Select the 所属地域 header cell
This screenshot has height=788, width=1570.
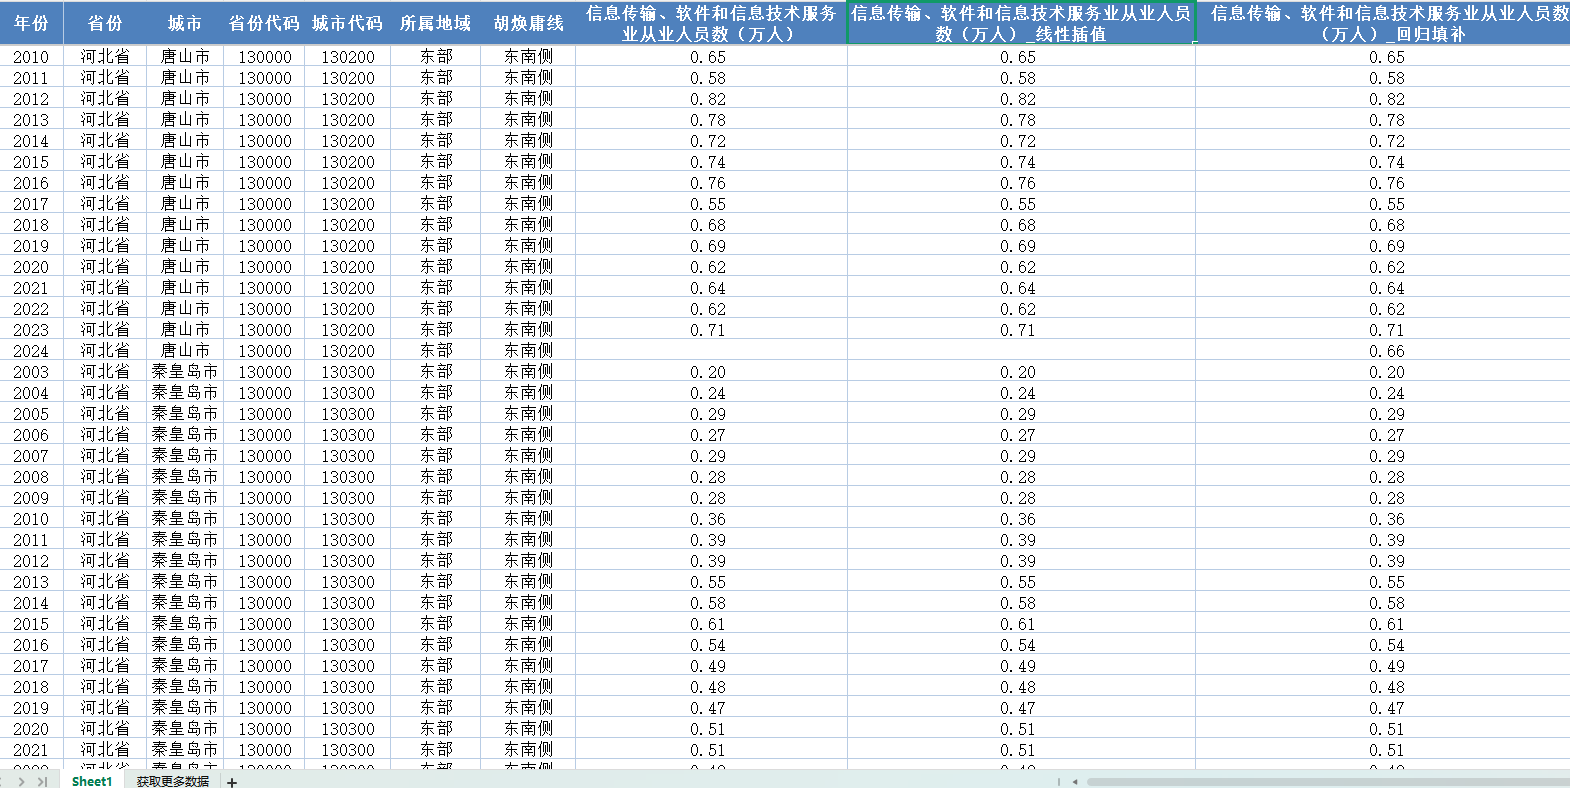tap(436, 23)
